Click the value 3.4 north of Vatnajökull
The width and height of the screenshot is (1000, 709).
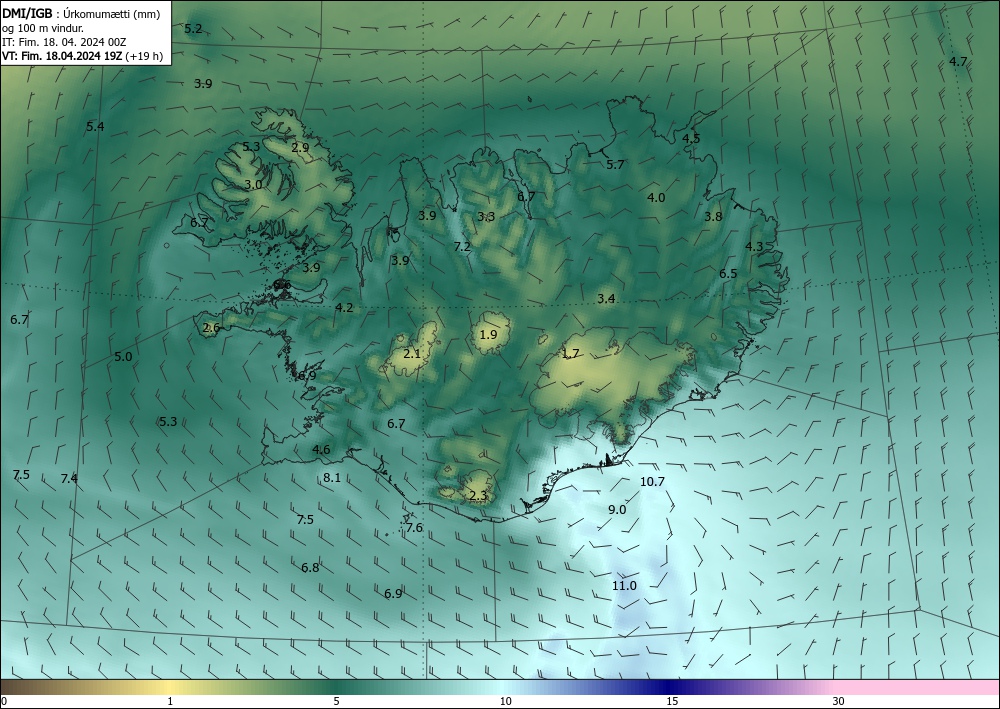pos(606,298)
